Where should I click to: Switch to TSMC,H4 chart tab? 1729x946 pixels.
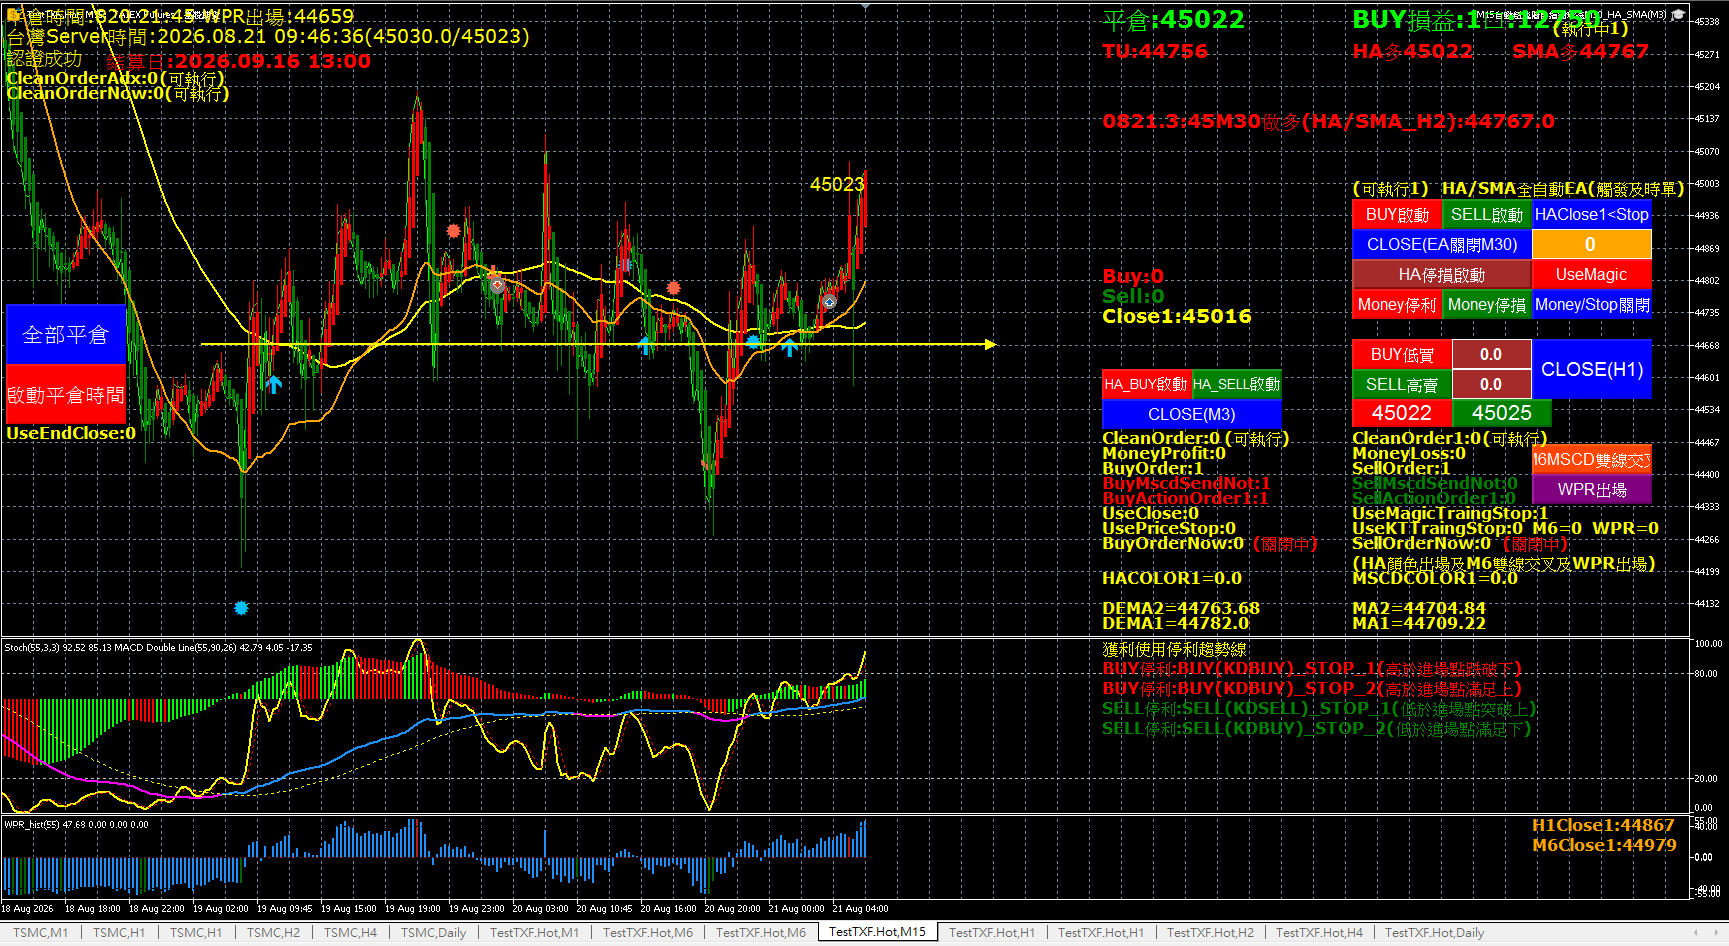click(350, 933)
